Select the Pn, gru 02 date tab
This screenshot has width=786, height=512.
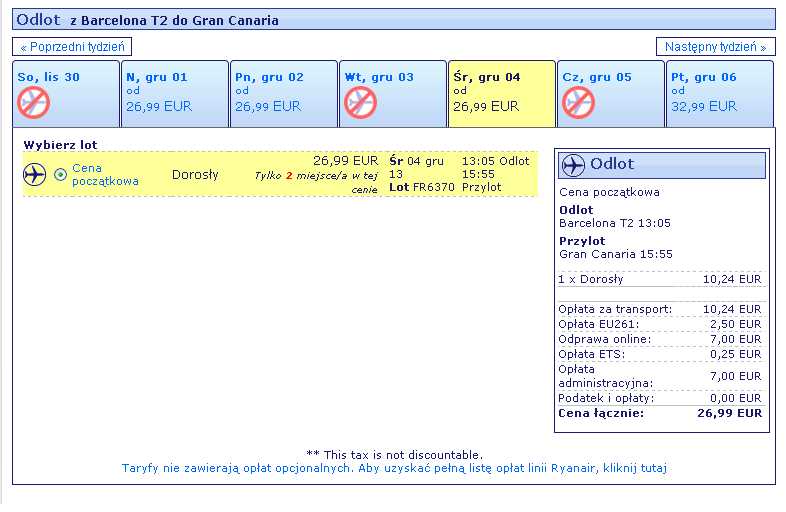click(x=284, y=94)
